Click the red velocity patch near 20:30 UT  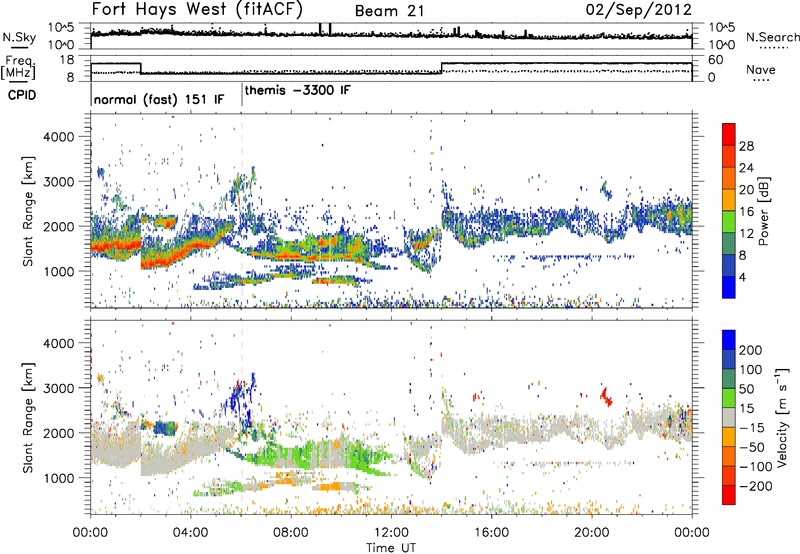pyautogui.click(x=607, y=396)
